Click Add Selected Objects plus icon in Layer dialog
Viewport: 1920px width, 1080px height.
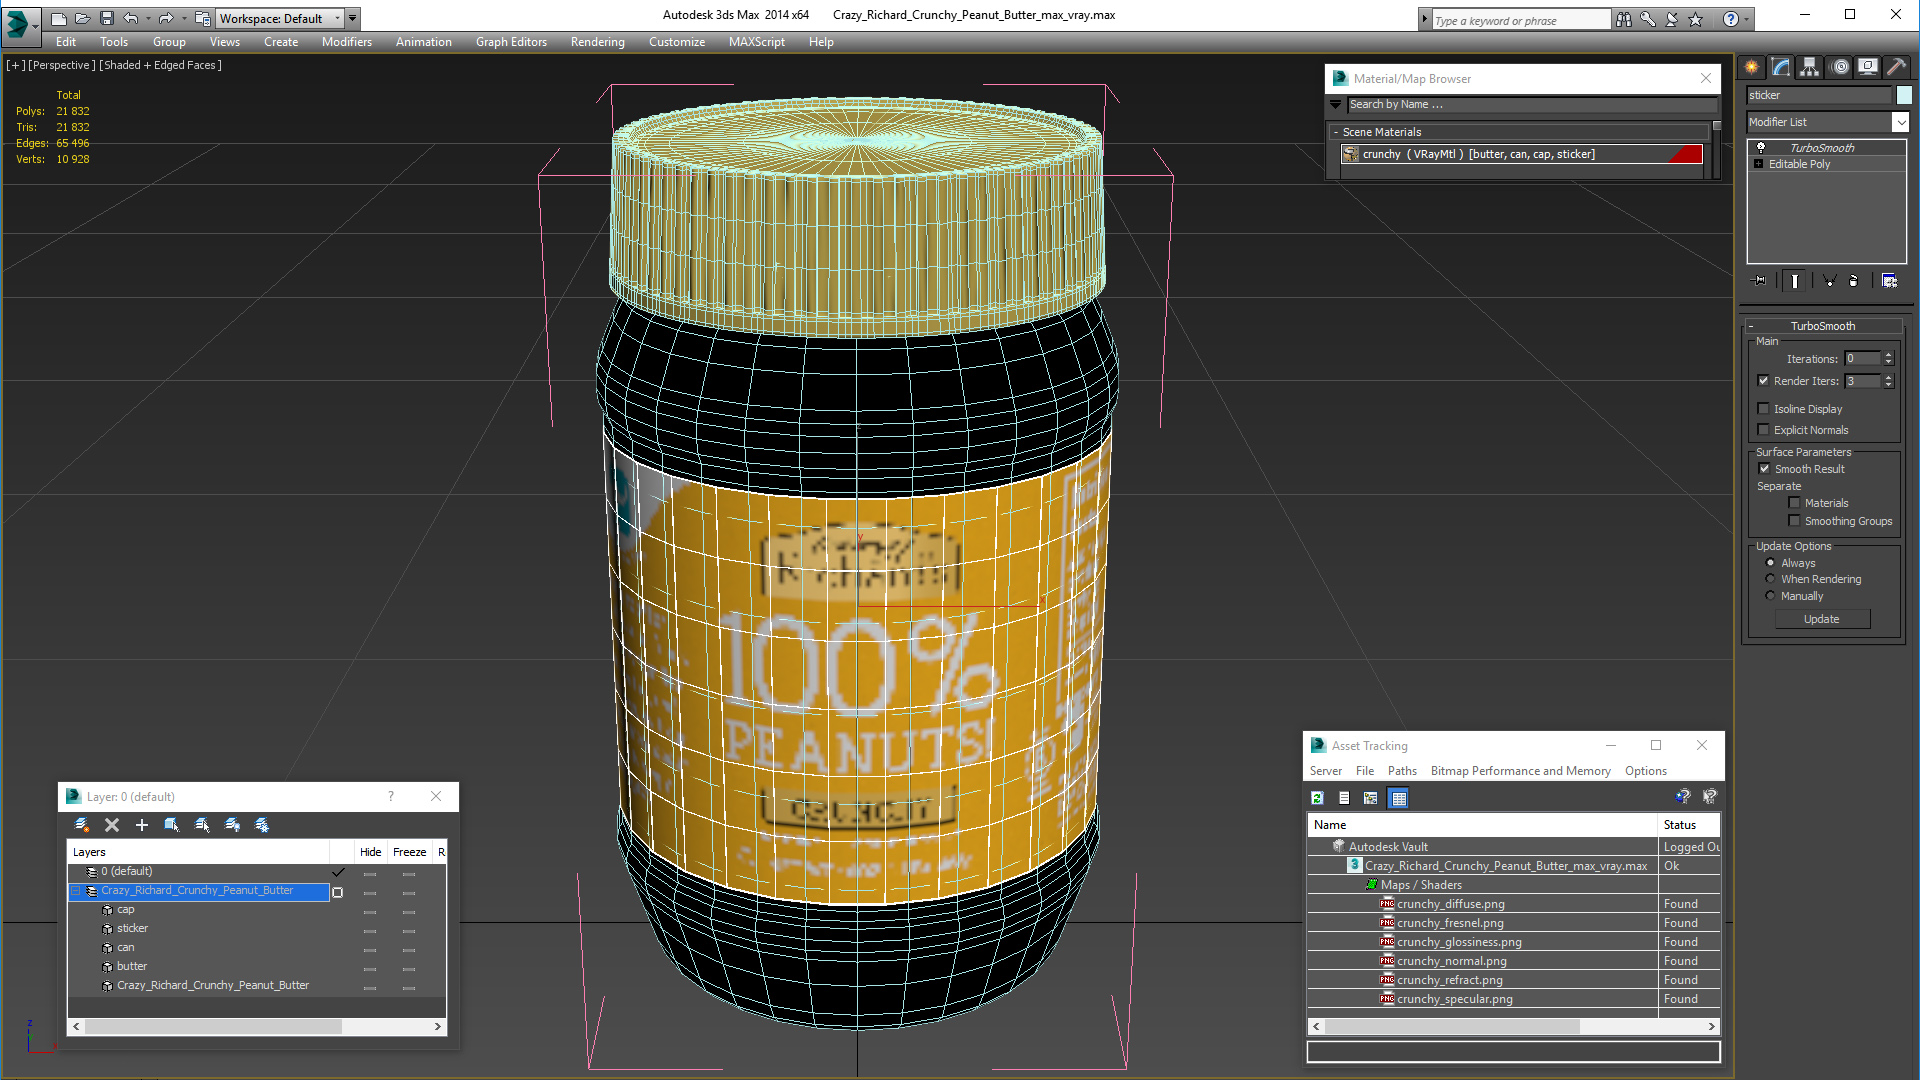pos(142,825)
